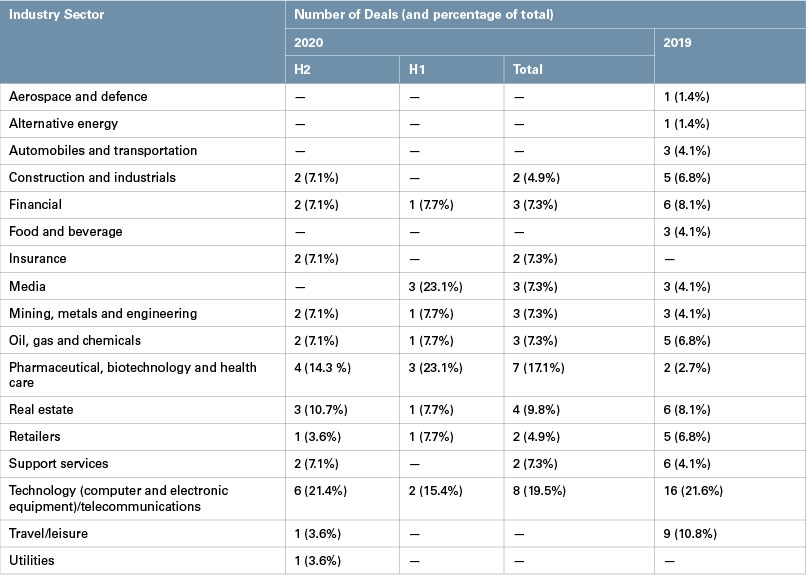Select the Mining, metals and engineering label
Viewport: 806px width, 576px height.
pyautogui.click(x=98, y=313)
